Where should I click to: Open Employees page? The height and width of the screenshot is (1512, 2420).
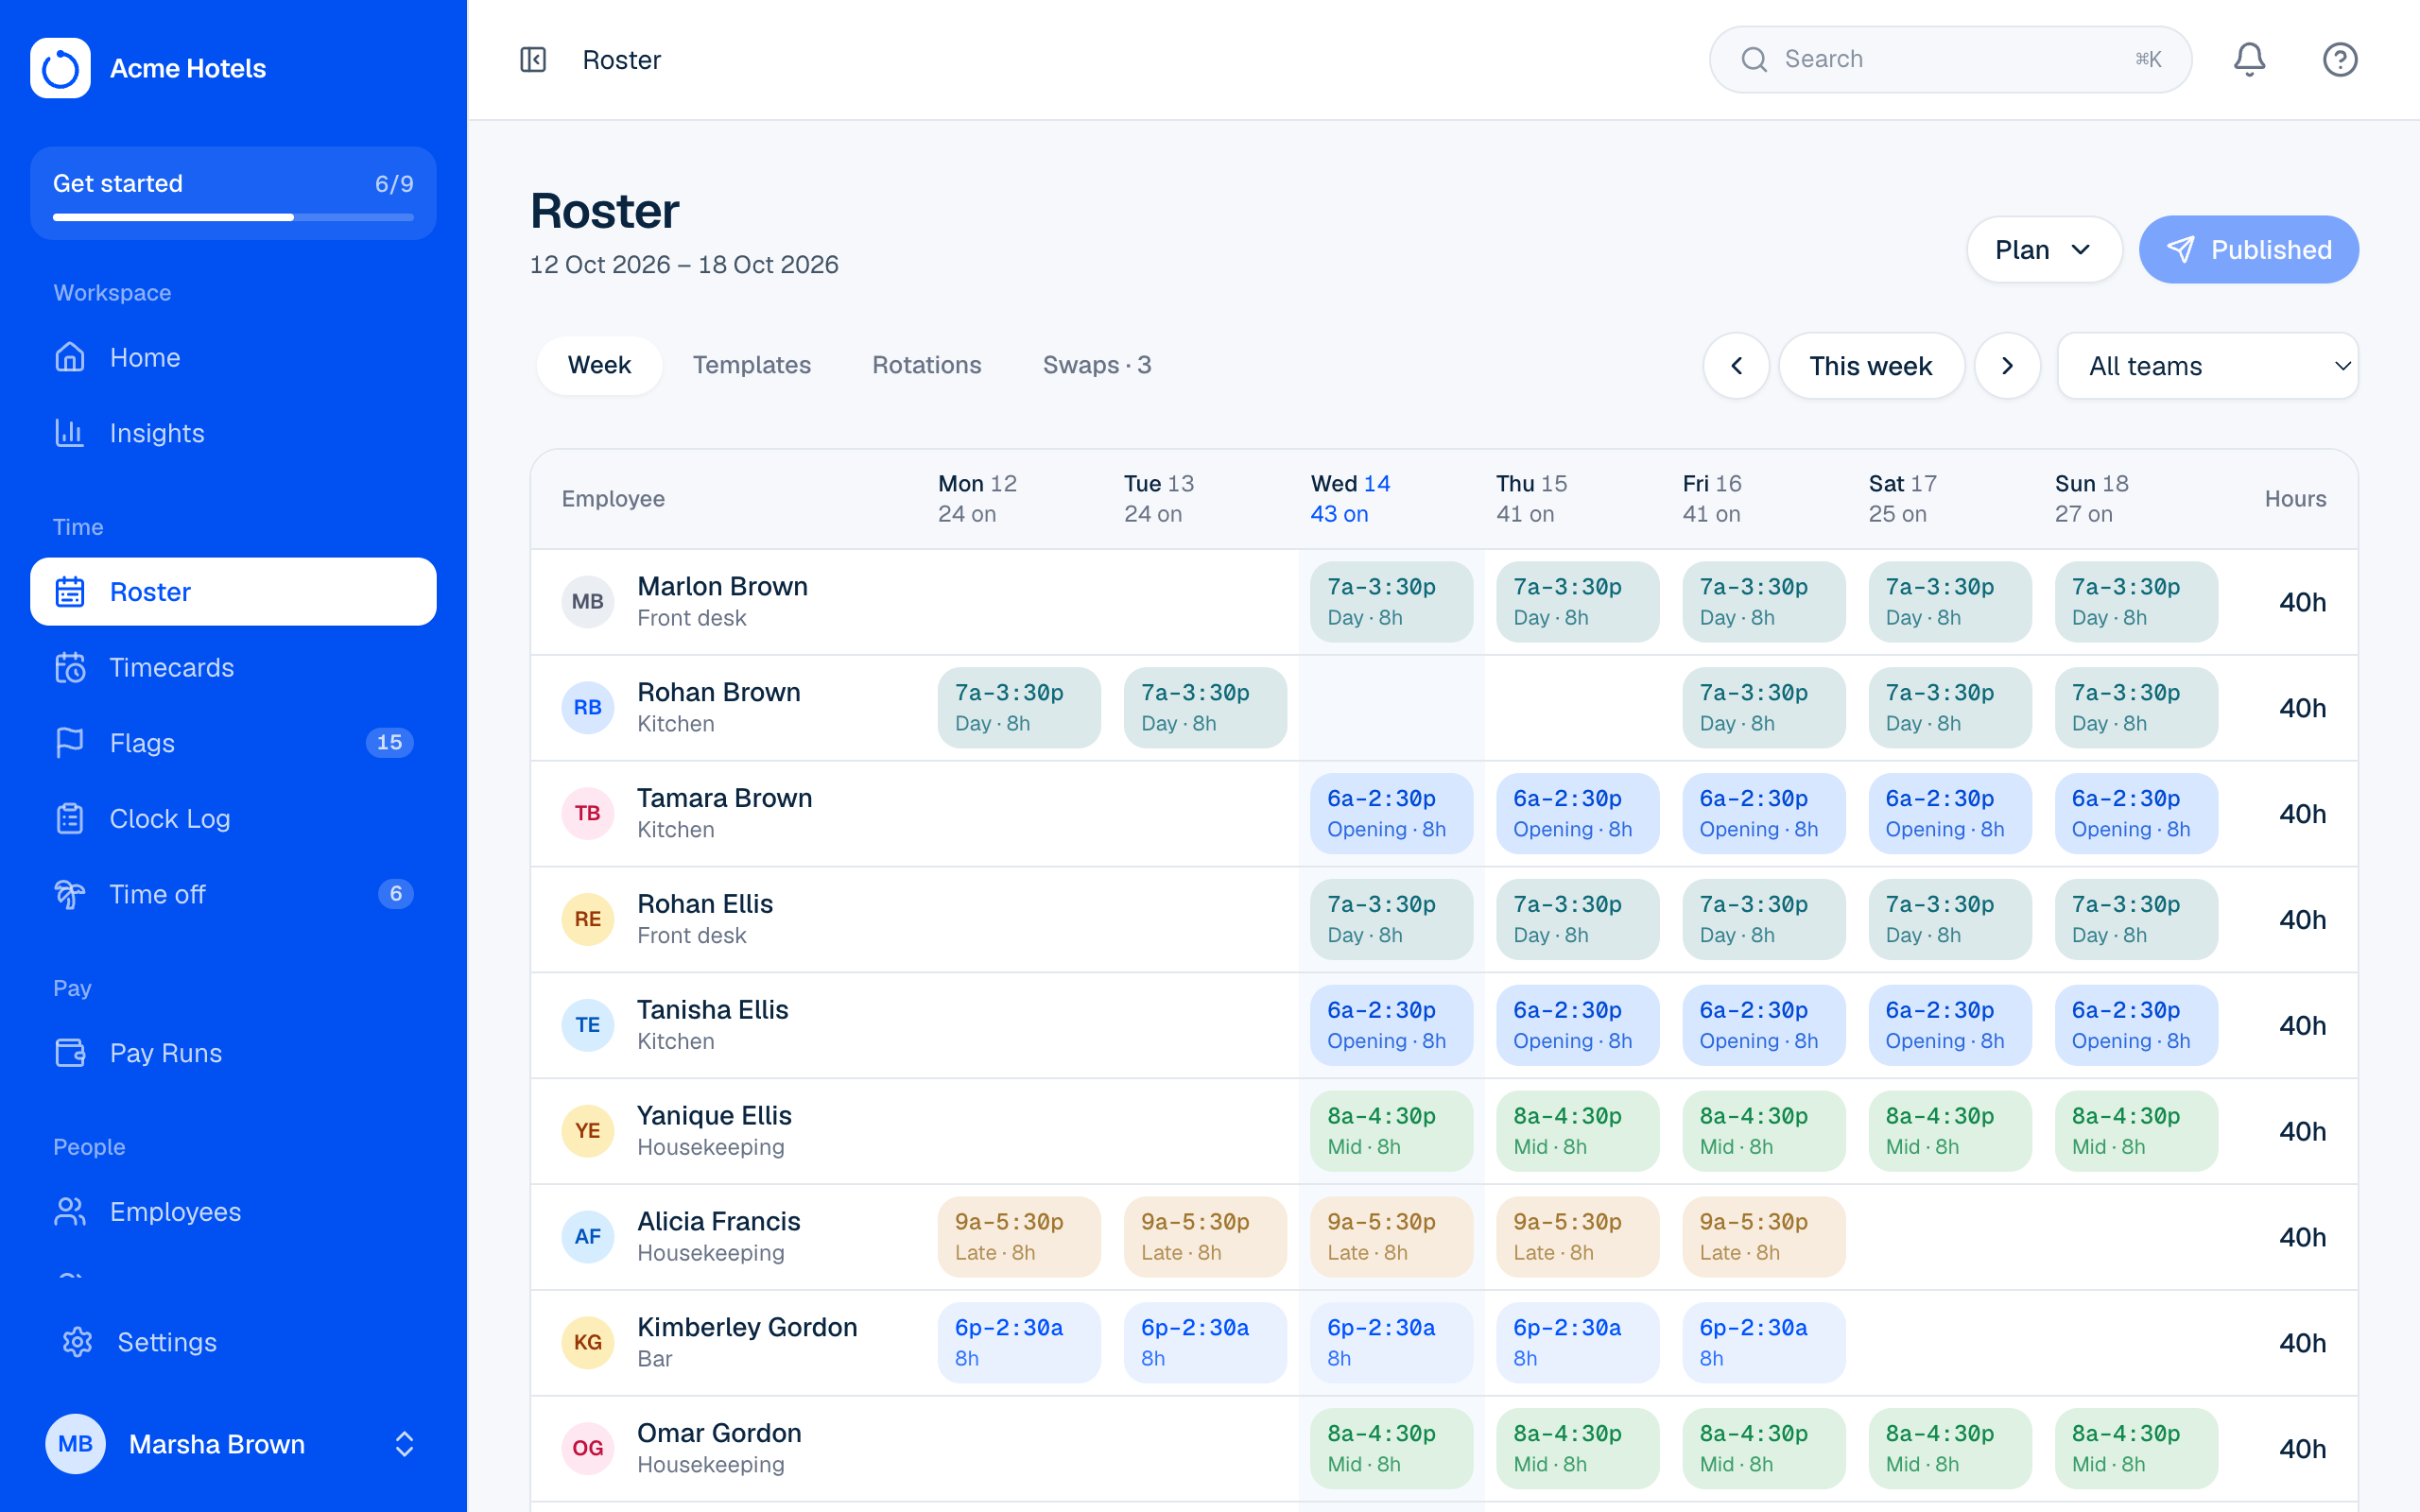tap(233, 1212)
